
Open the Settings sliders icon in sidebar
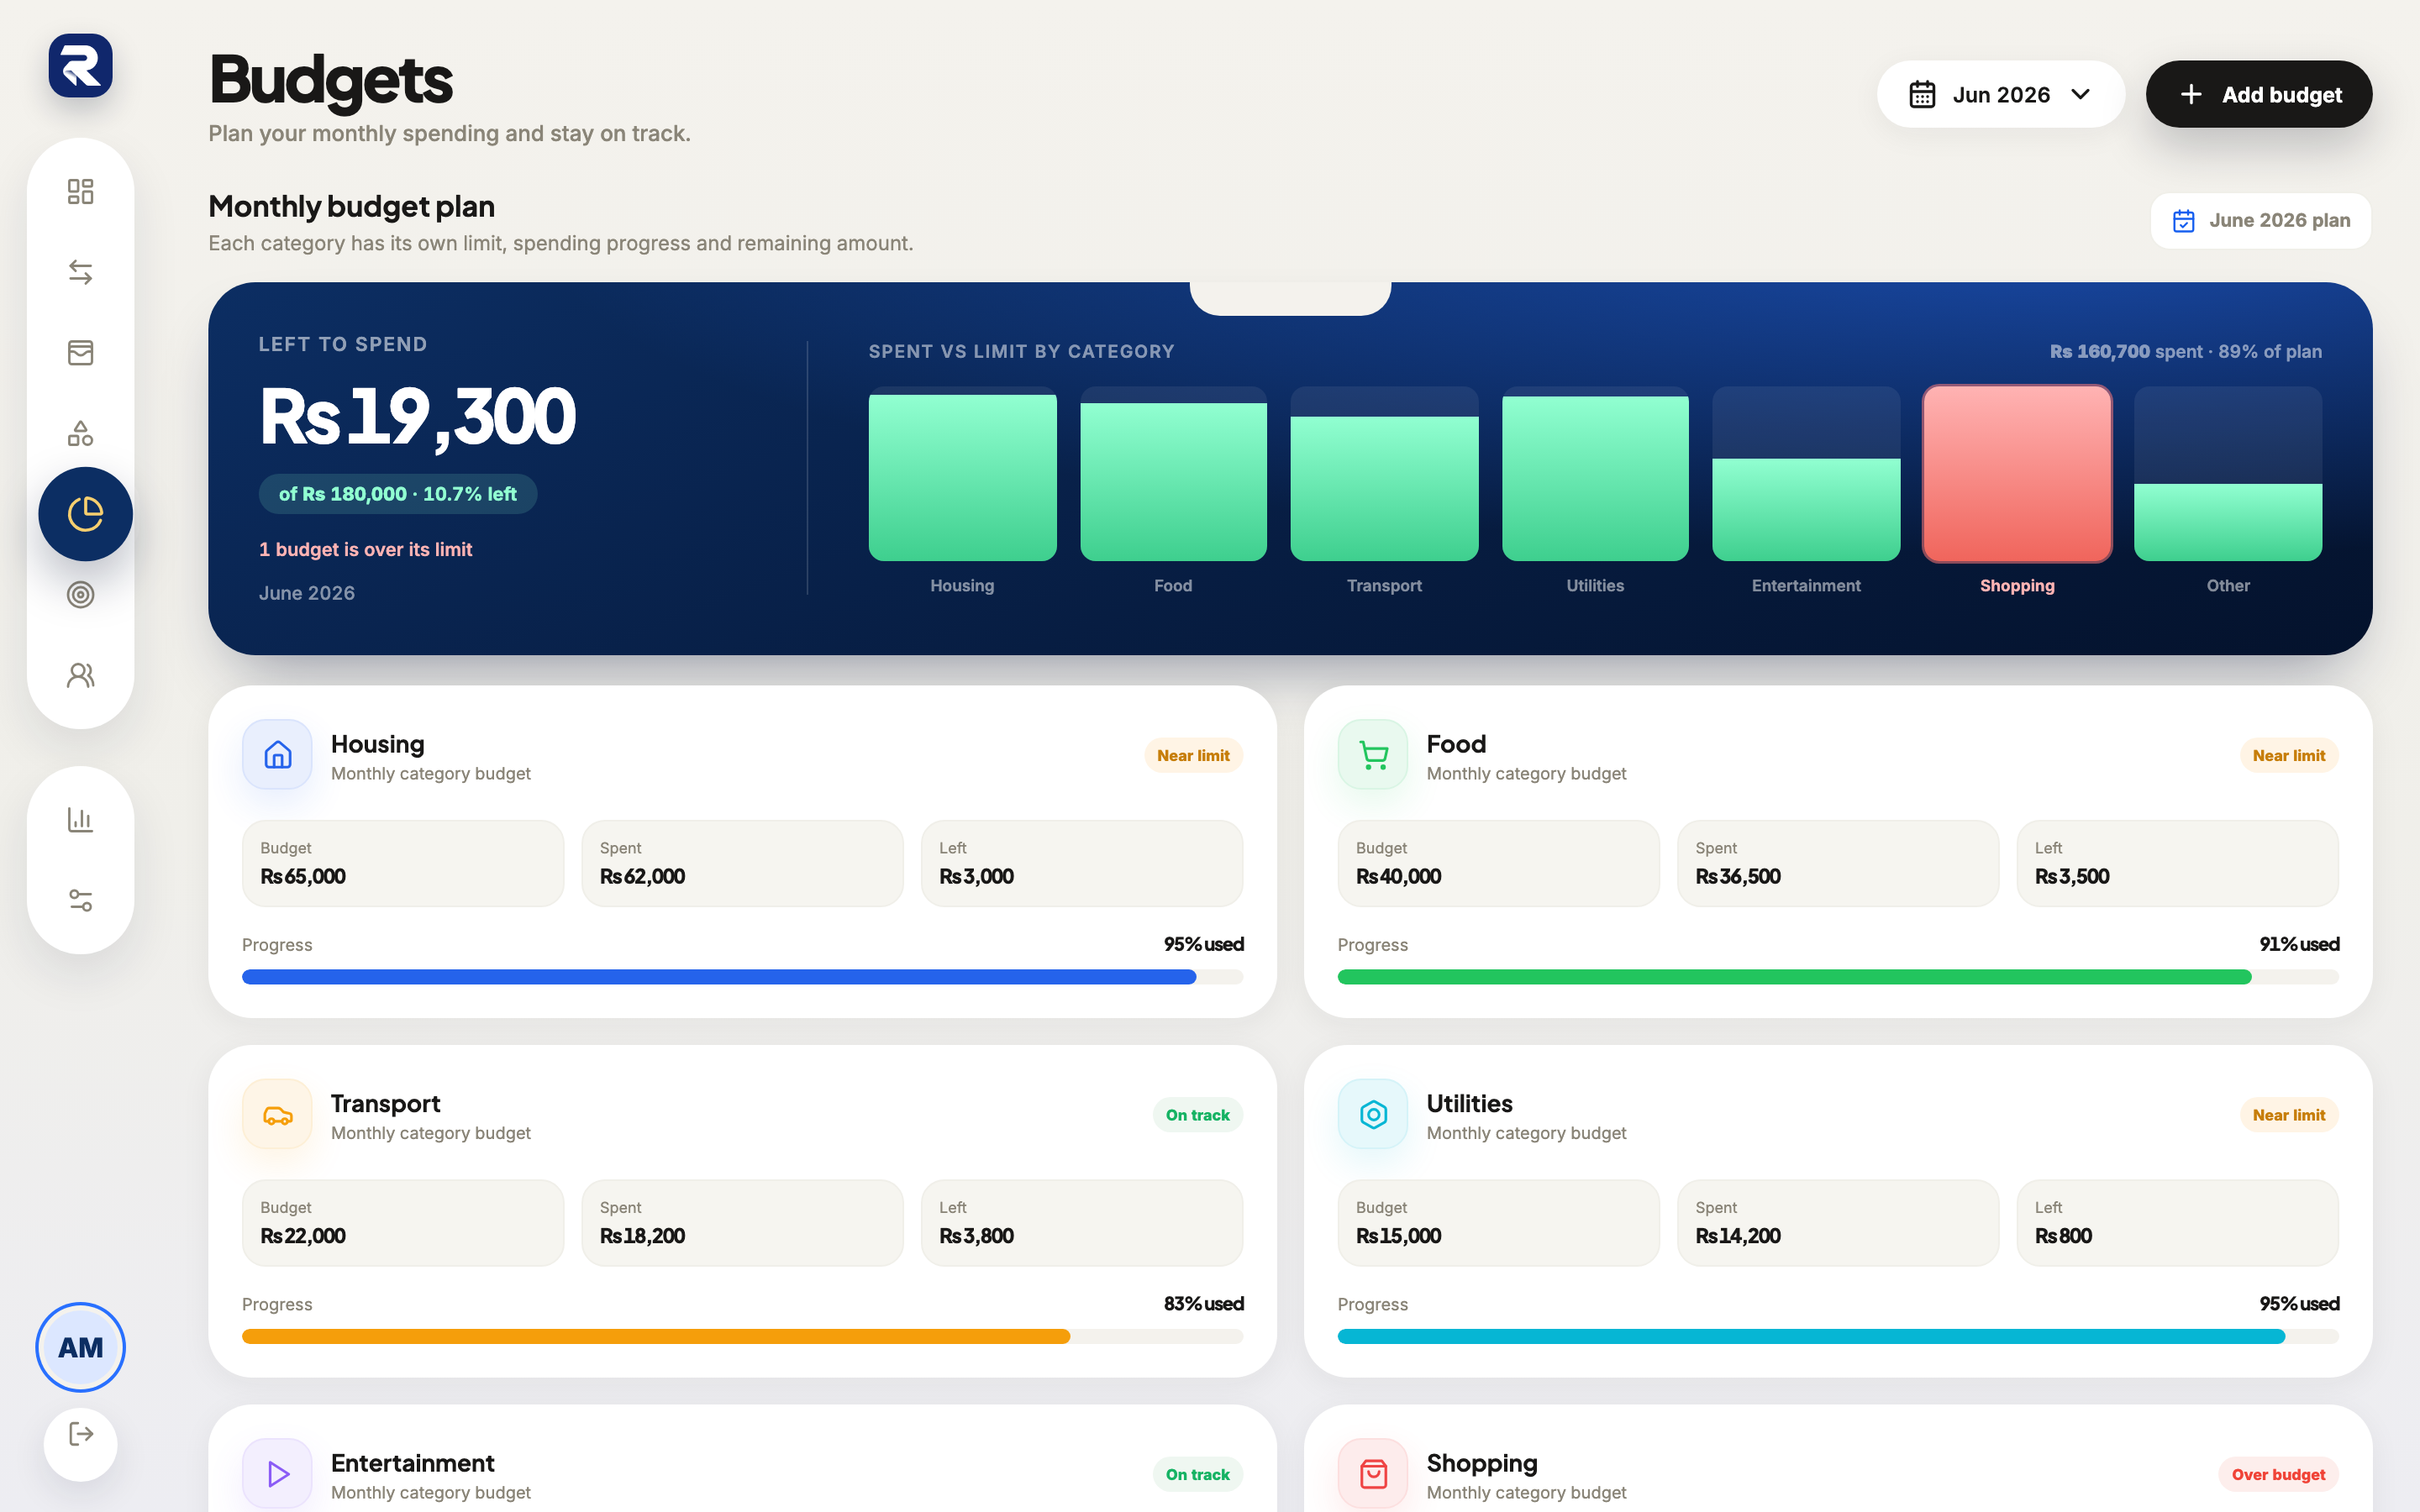80,900
